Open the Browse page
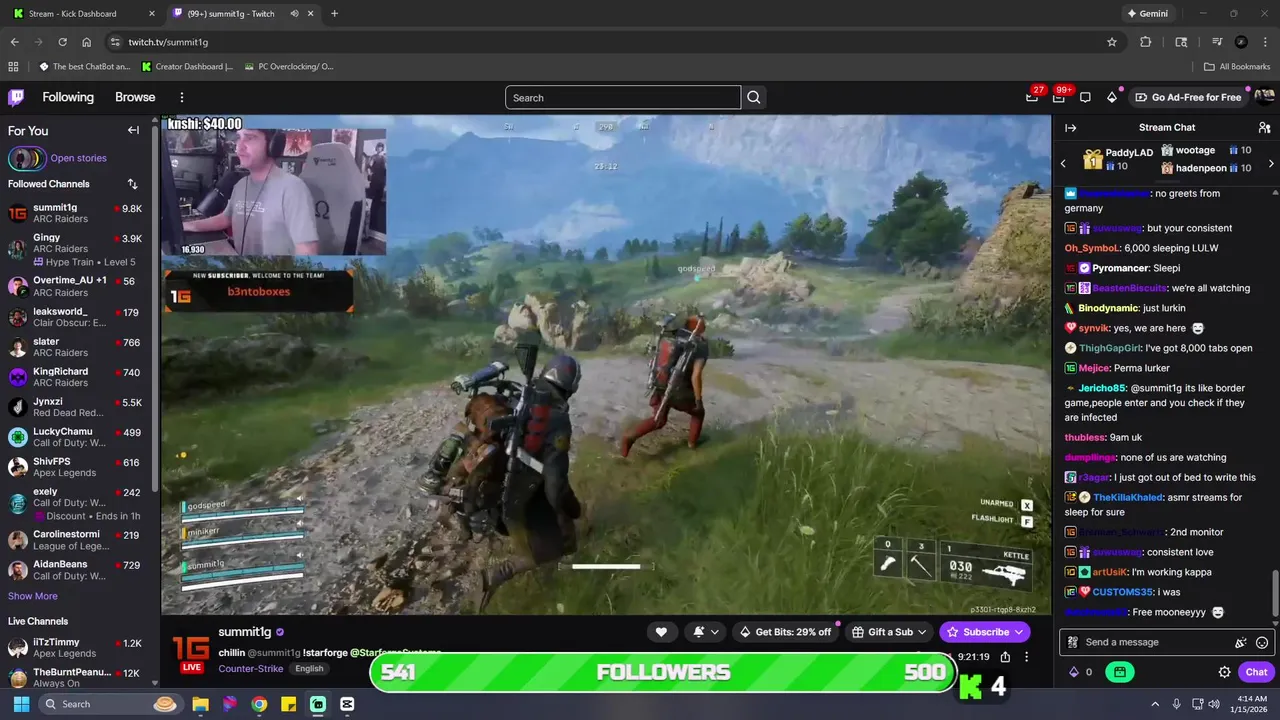Viewport: 1280px width, 720px height. point(135,97)
